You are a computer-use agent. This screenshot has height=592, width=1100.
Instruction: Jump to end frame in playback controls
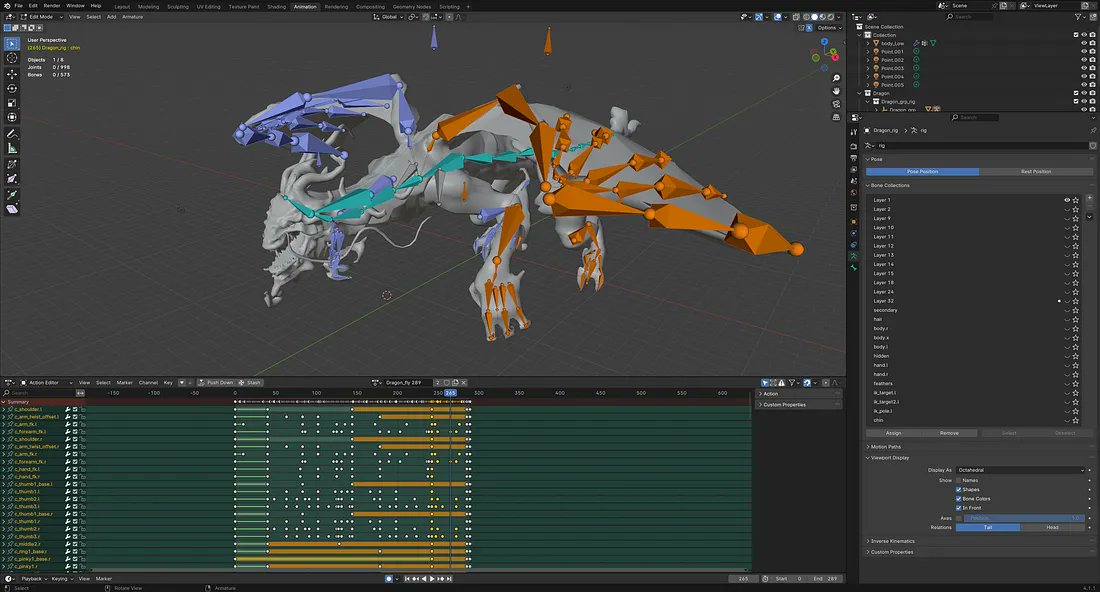tap(449, 578)
